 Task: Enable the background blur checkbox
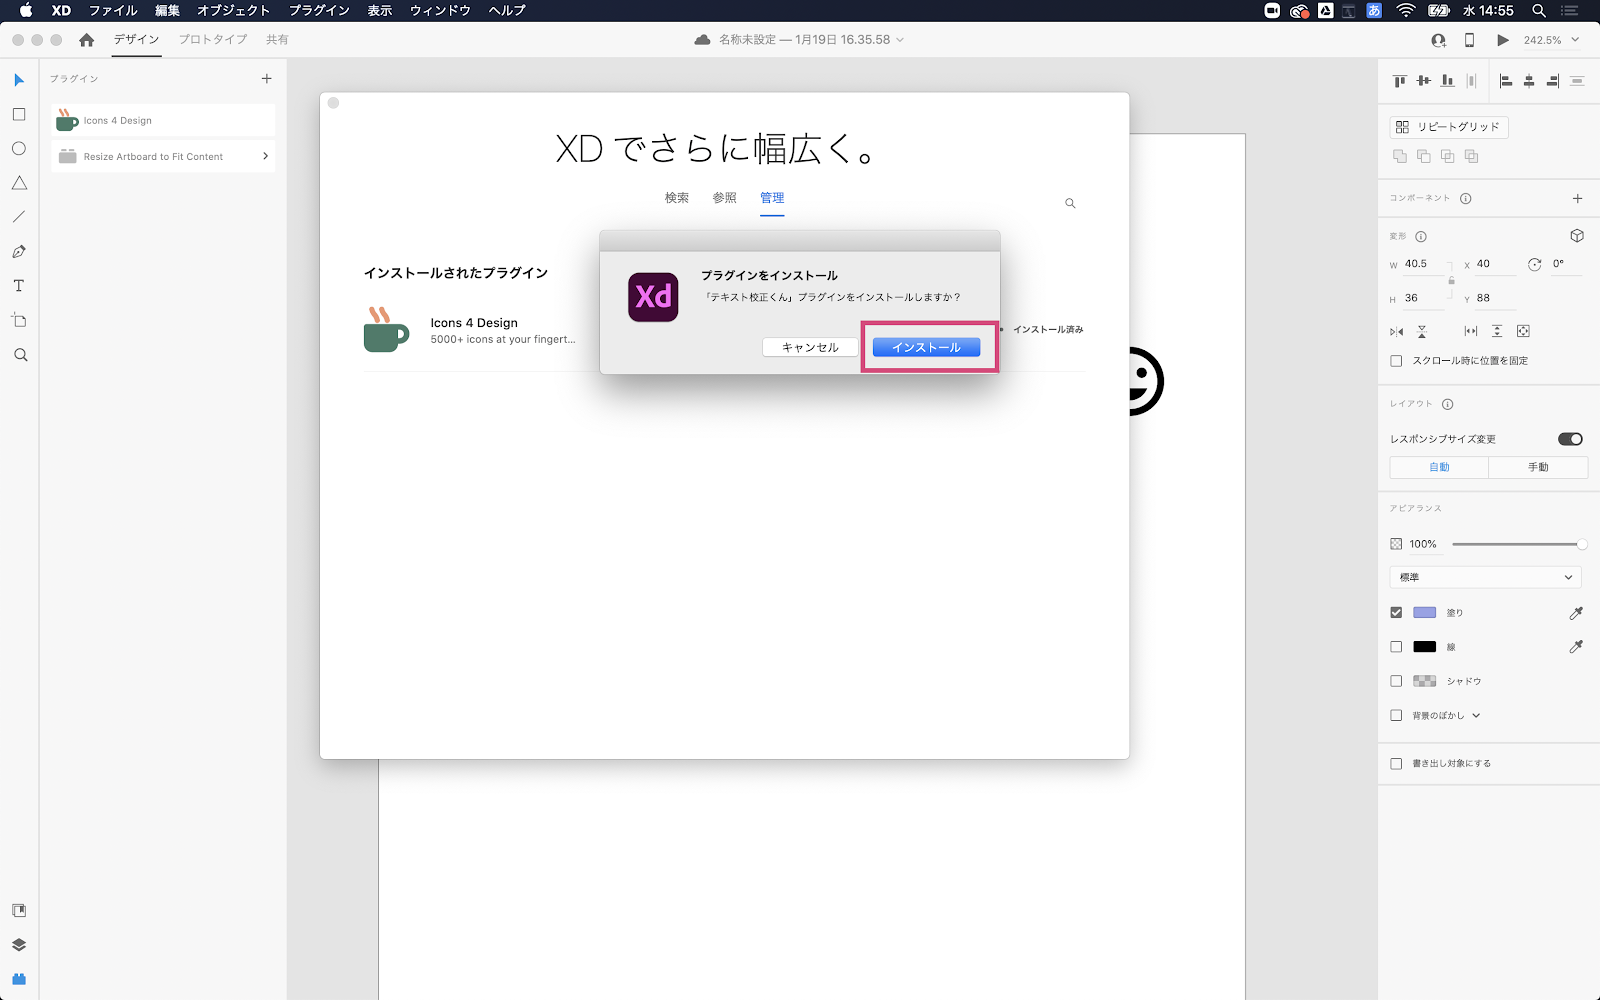[1396, 716]
